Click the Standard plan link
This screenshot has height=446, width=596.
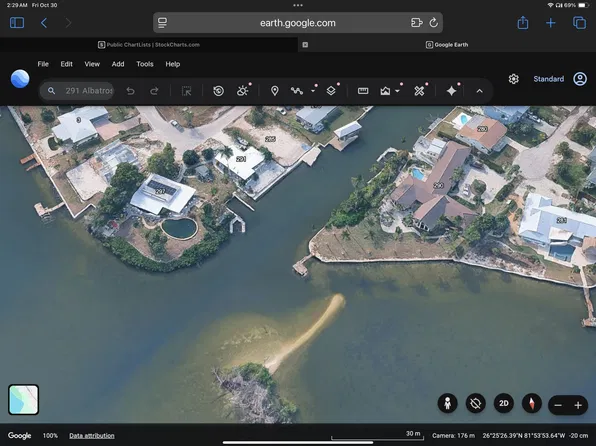click(548, 79)
